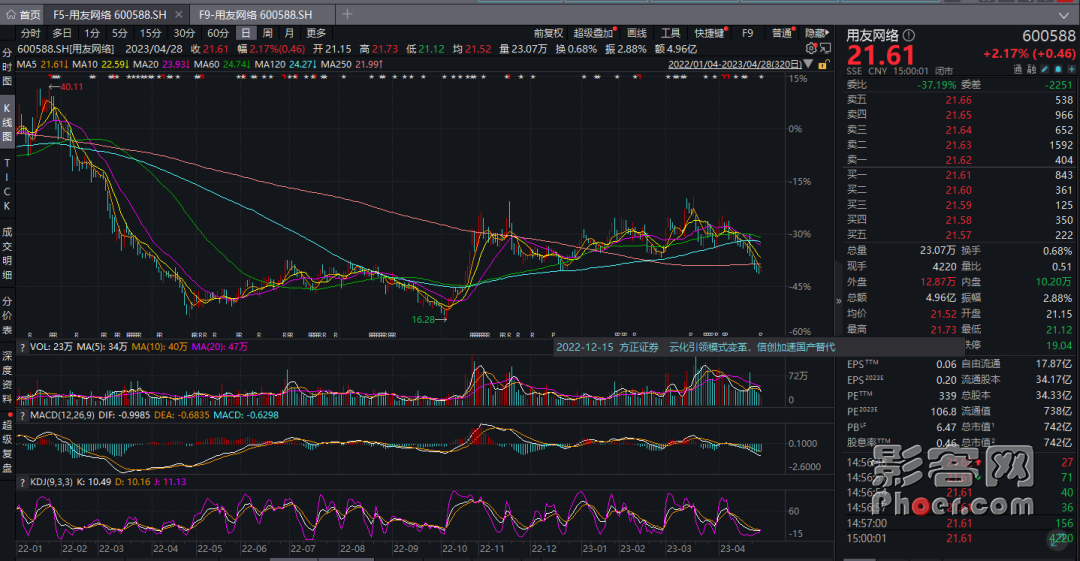
Task: Open 超级复盘 in the left sidebar
Action: (x=7, y=445)
